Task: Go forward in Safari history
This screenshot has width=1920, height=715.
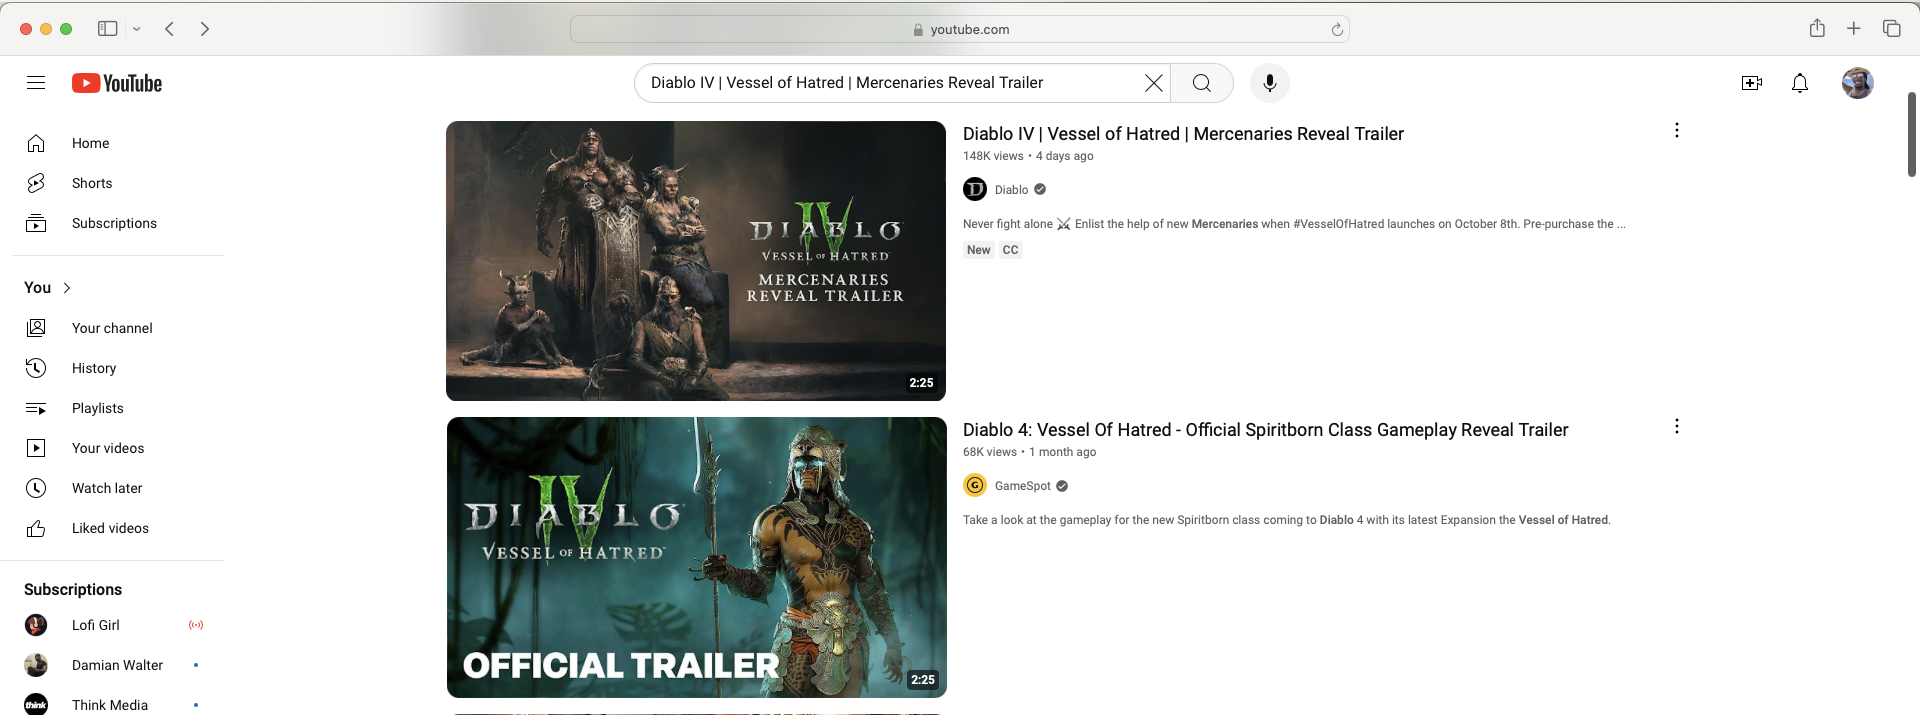Action: 205,29
